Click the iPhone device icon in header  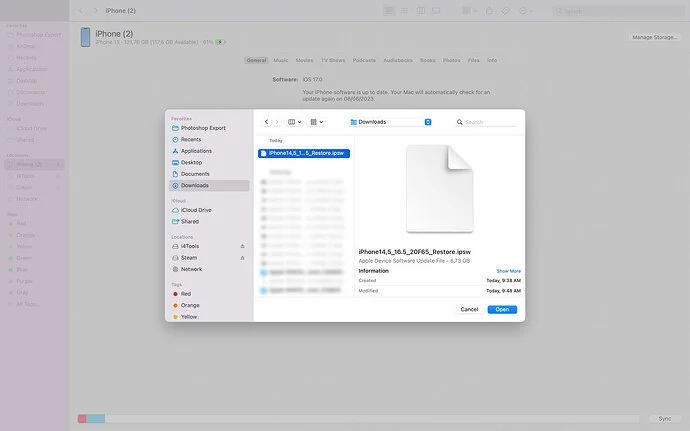point(85,37)
